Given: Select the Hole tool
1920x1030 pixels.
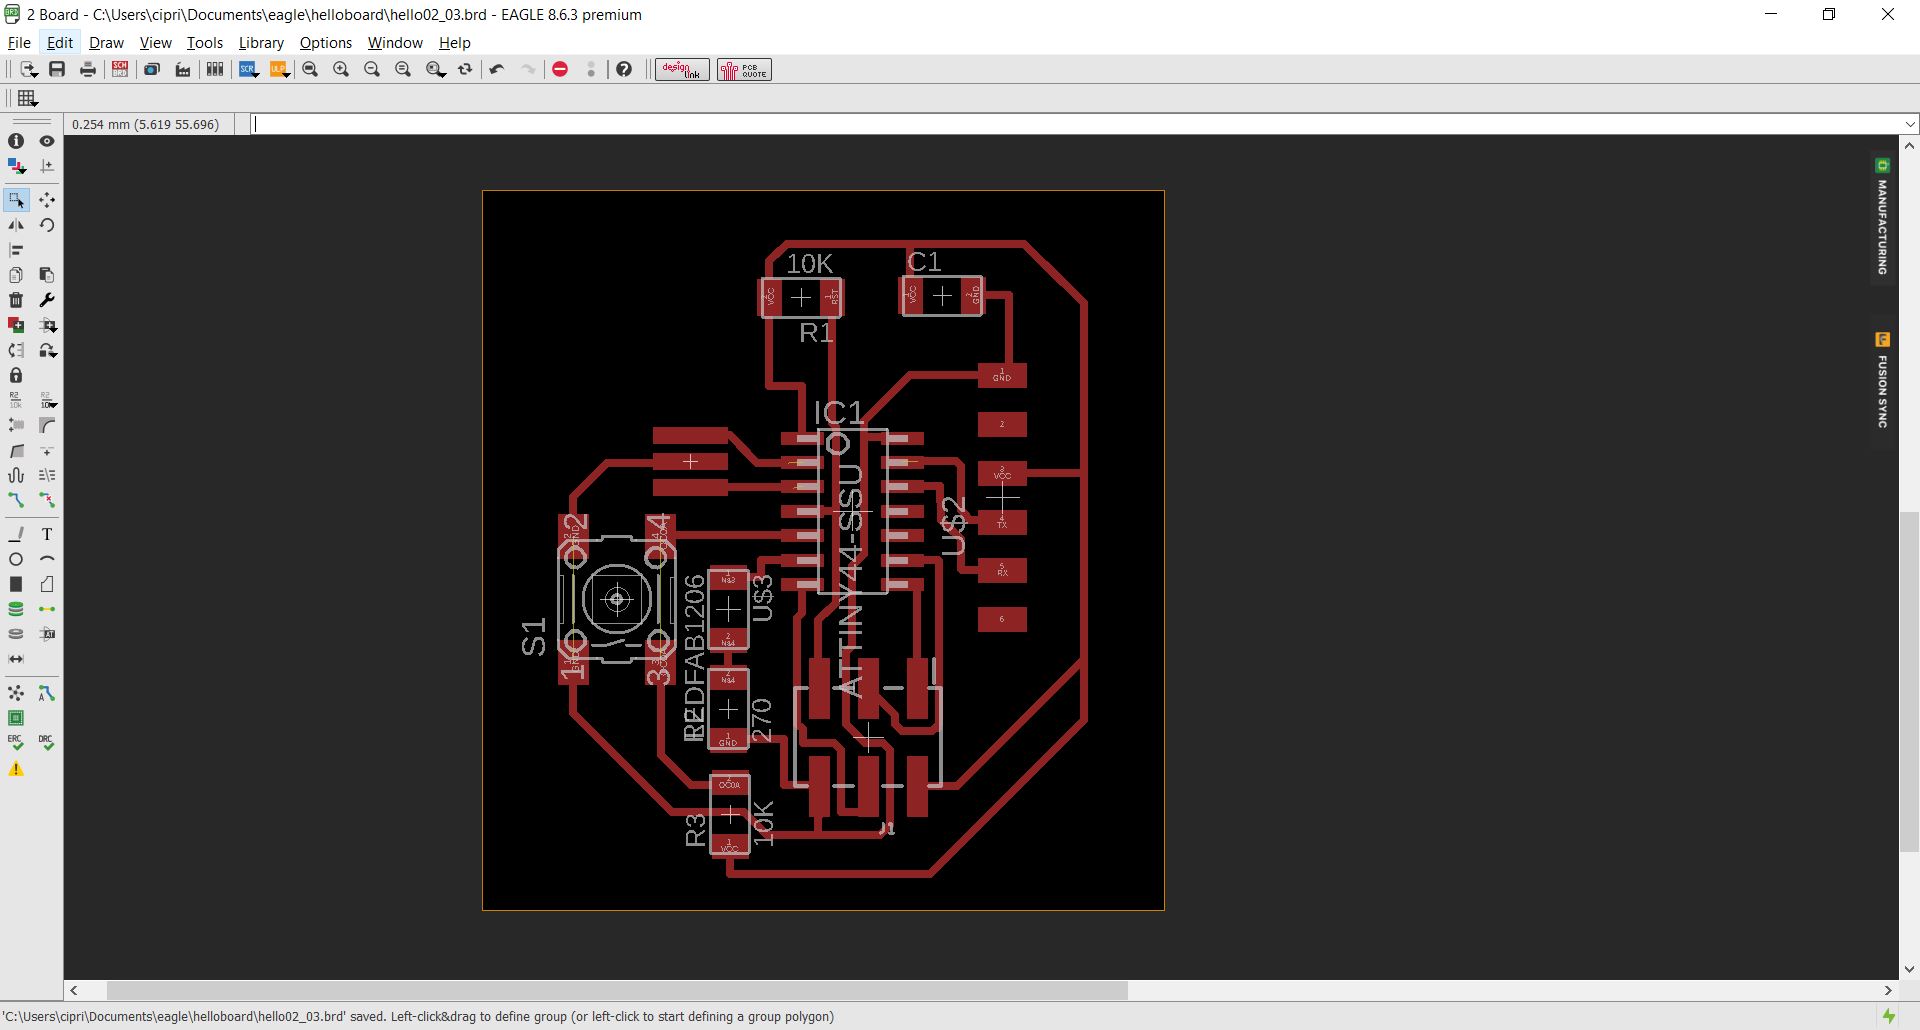Looking at the screenshot, I should 16,634.
